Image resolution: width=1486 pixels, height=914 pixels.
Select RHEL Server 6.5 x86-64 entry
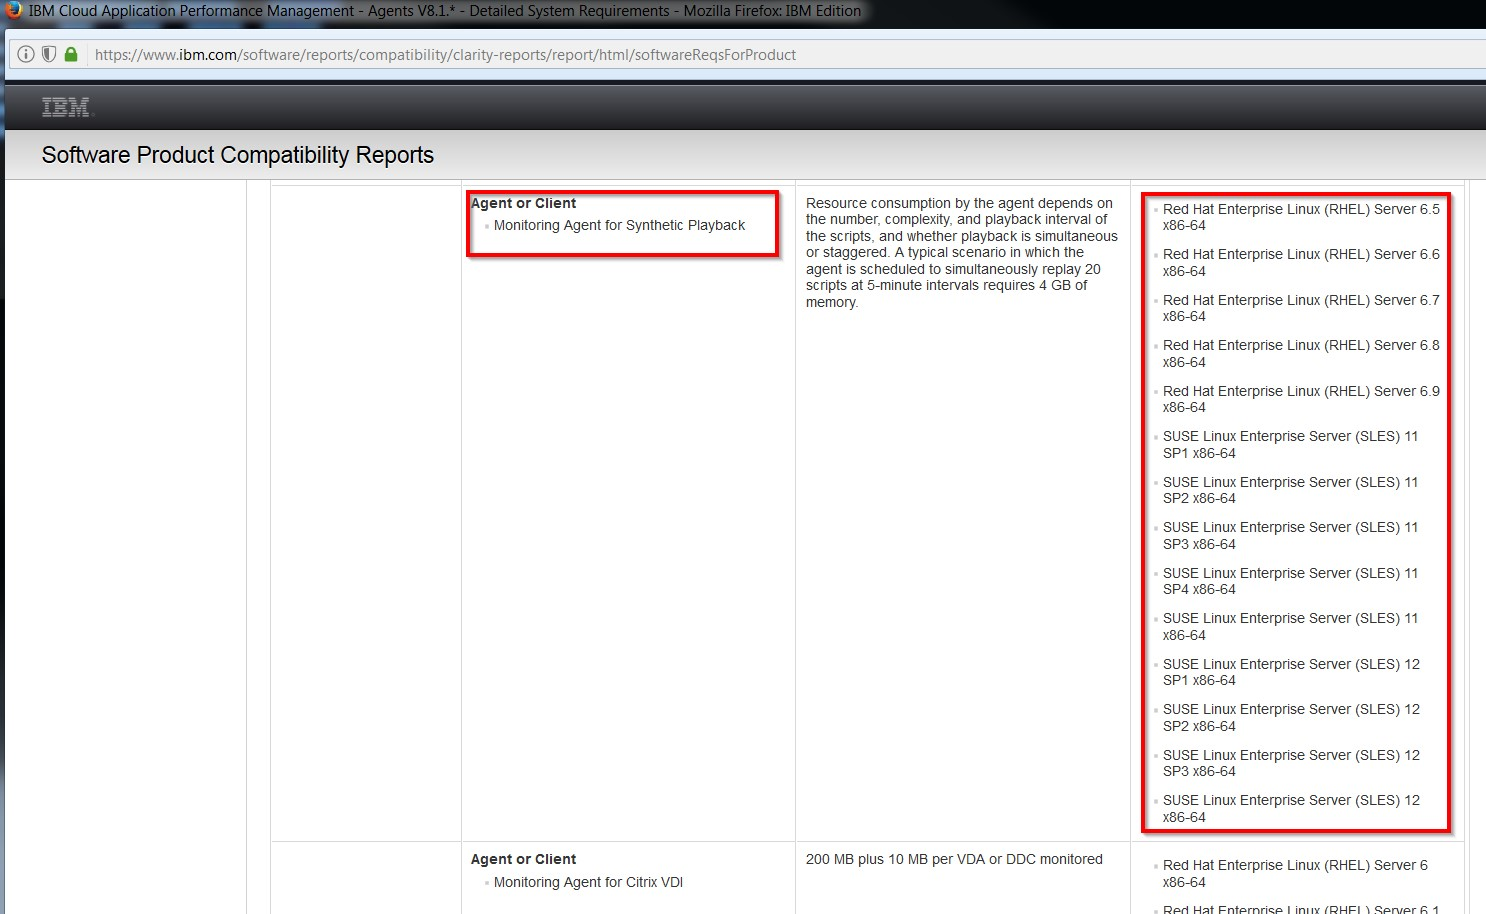tap(1301, 217)
